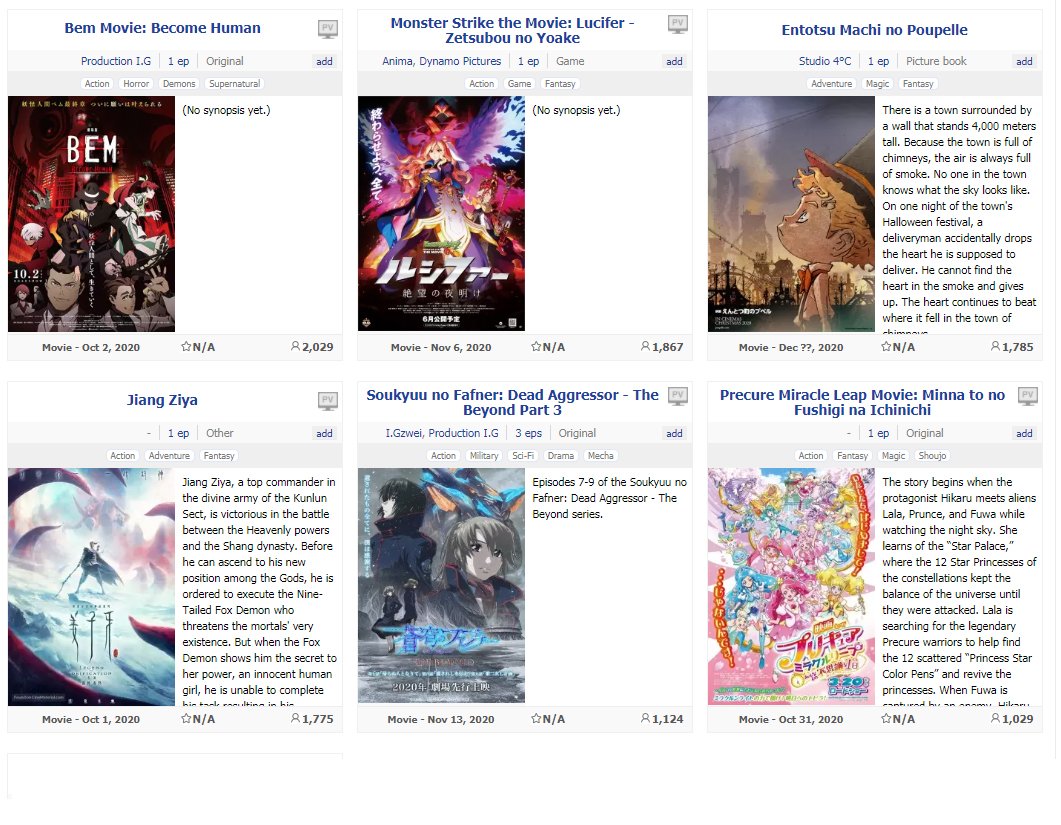
Task: Open Soukyuu no Fafner poster thumbnail
Action: 441,586
